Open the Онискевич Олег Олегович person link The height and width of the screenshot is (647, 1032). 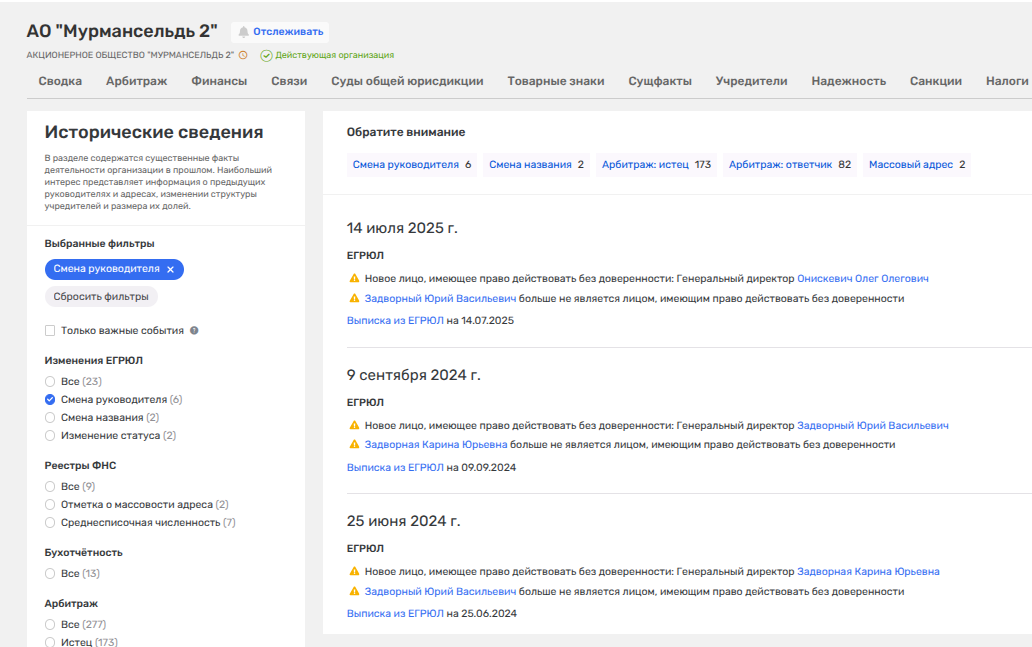pyautogui.click(x=862, y=279)
